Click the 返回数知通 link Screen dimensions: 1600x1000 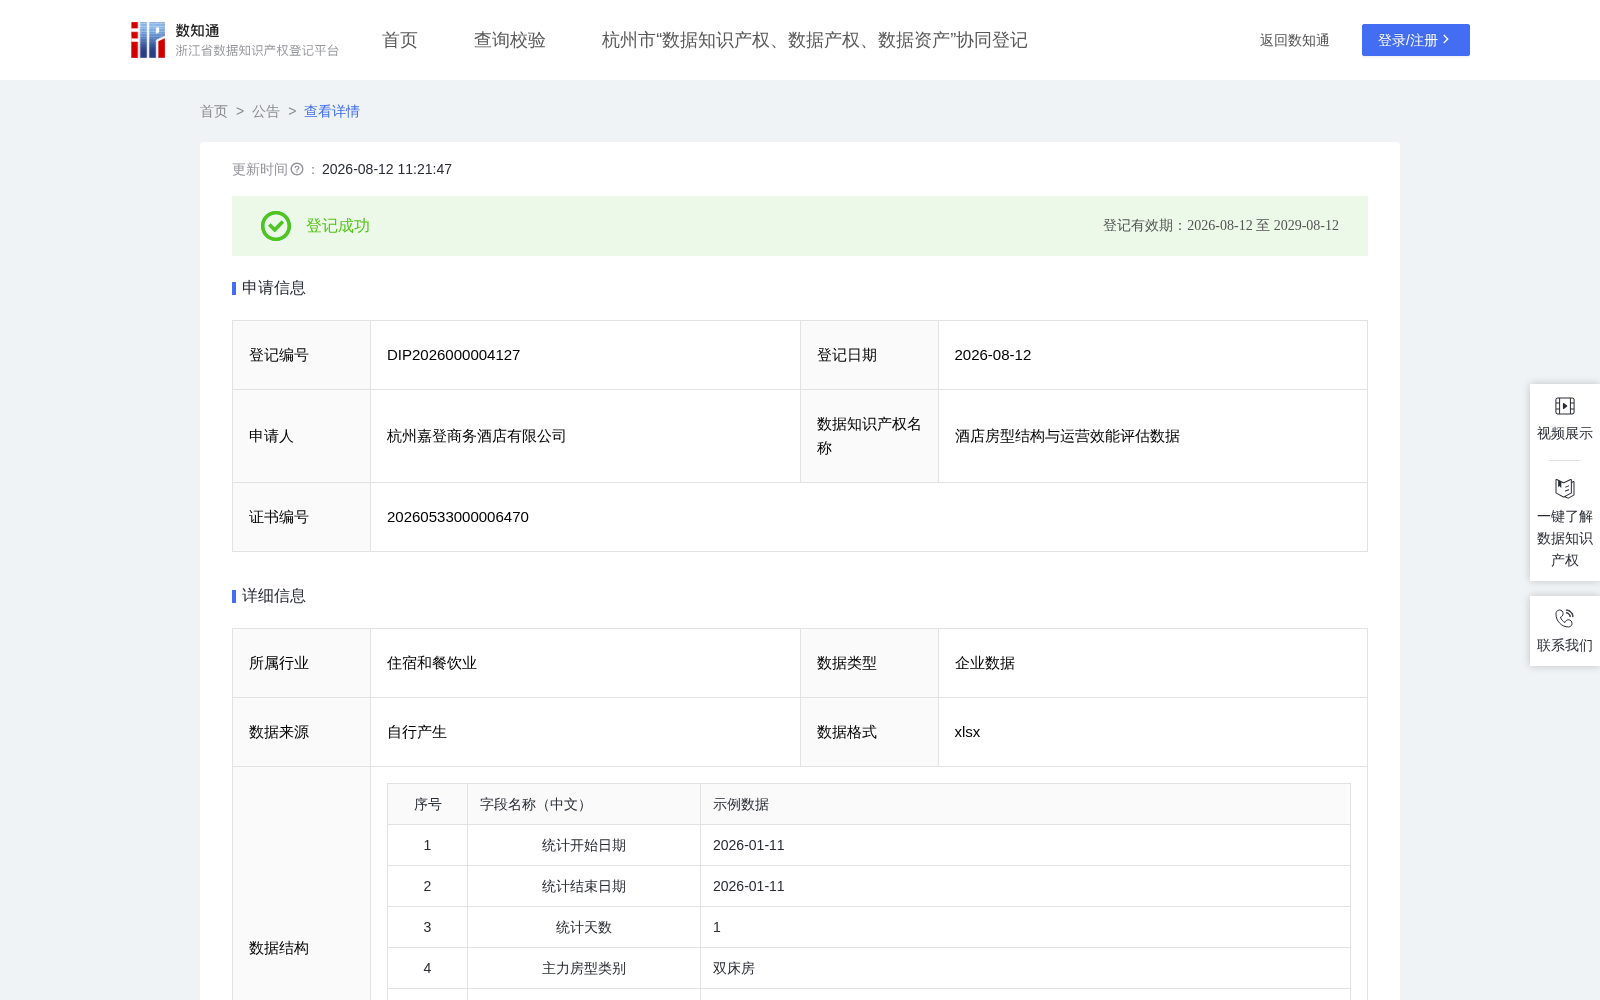pos(1295,40)
